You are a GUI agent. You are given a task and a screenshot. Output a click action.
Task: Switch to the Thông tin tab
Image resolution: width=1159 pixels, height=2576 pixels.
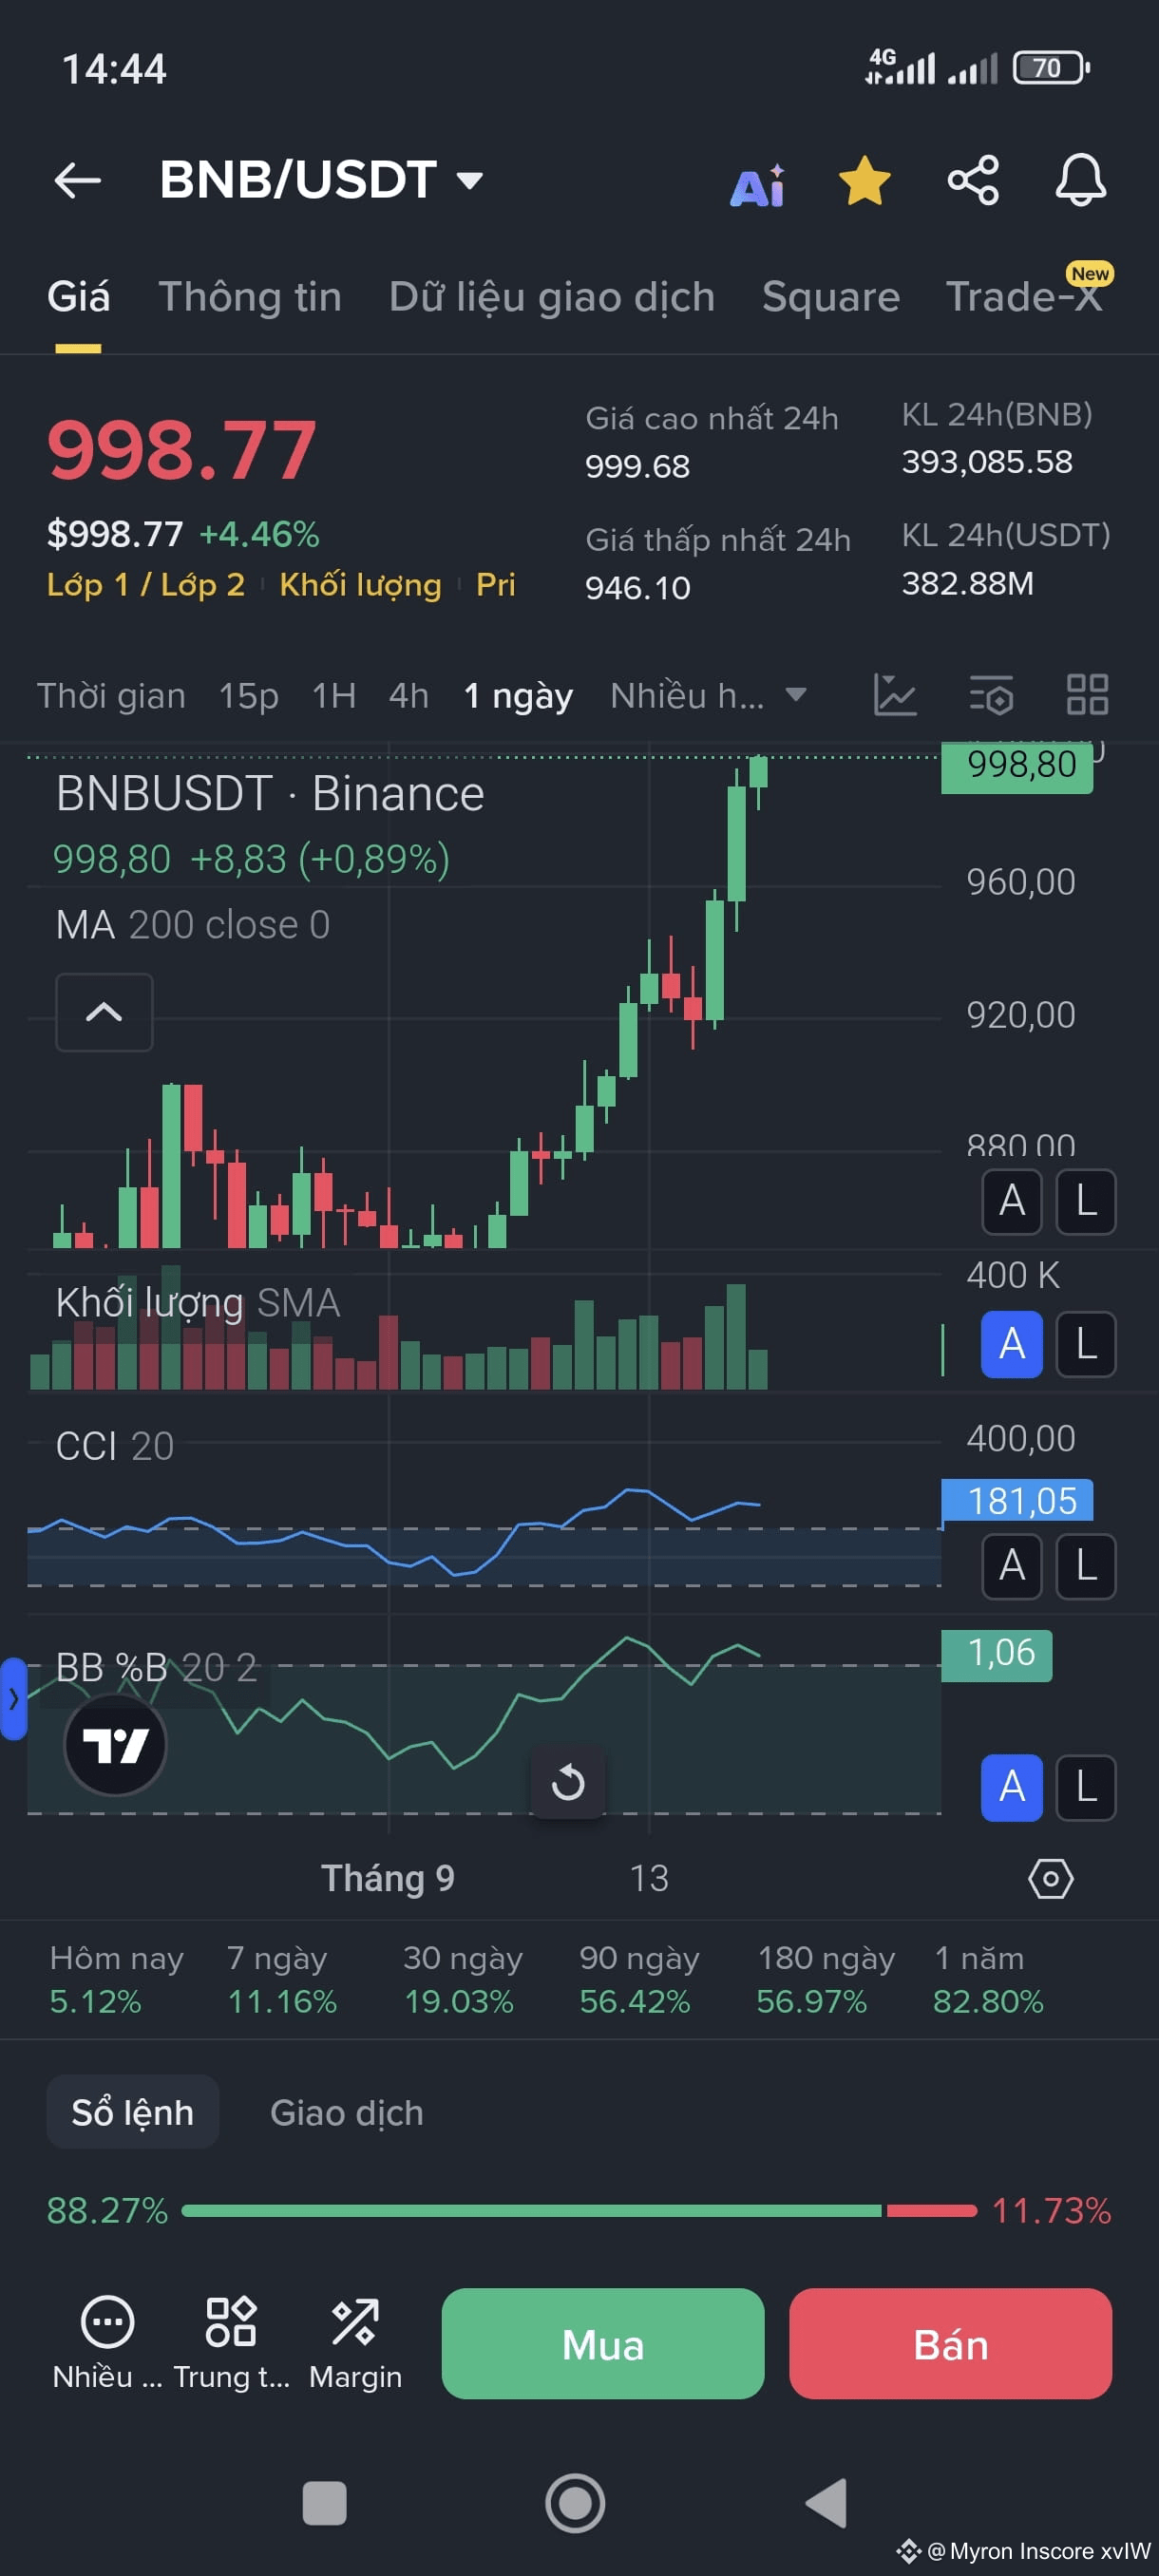point(250,297)
